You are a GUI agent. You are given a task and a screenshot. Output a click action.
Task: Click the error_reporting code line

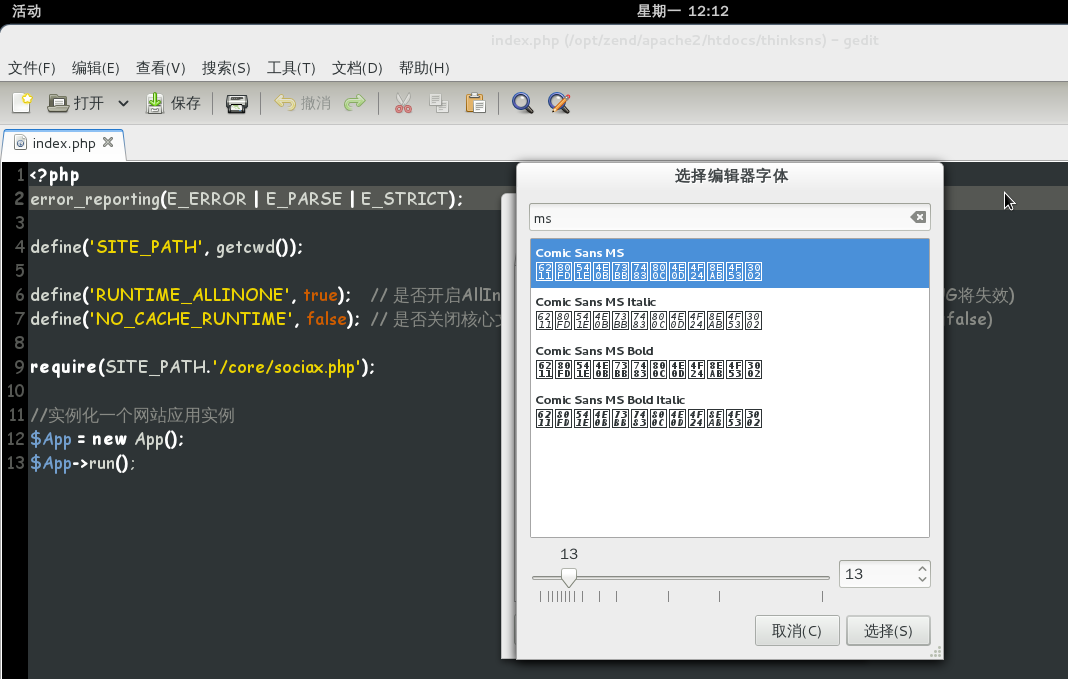pos(247,199)
